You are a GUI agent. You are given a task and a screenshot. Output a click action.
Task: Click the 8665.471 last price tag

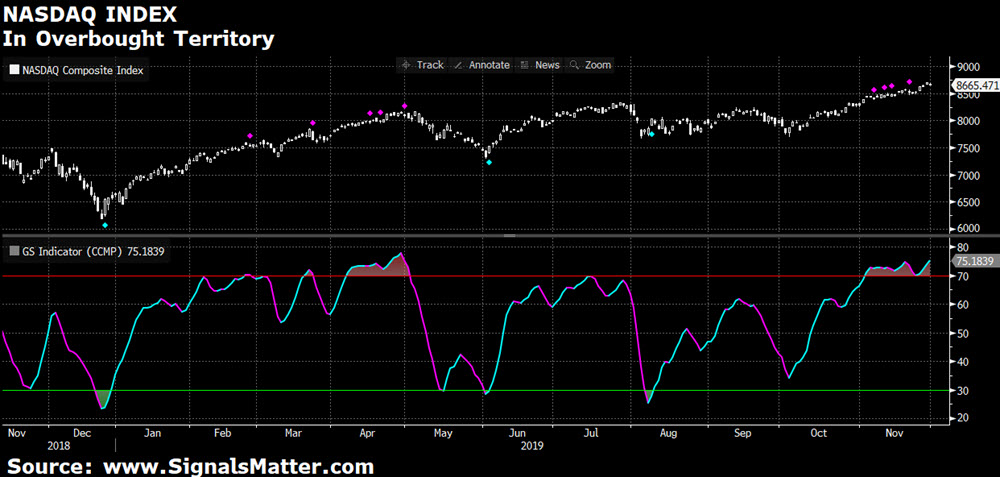(975, 84)
